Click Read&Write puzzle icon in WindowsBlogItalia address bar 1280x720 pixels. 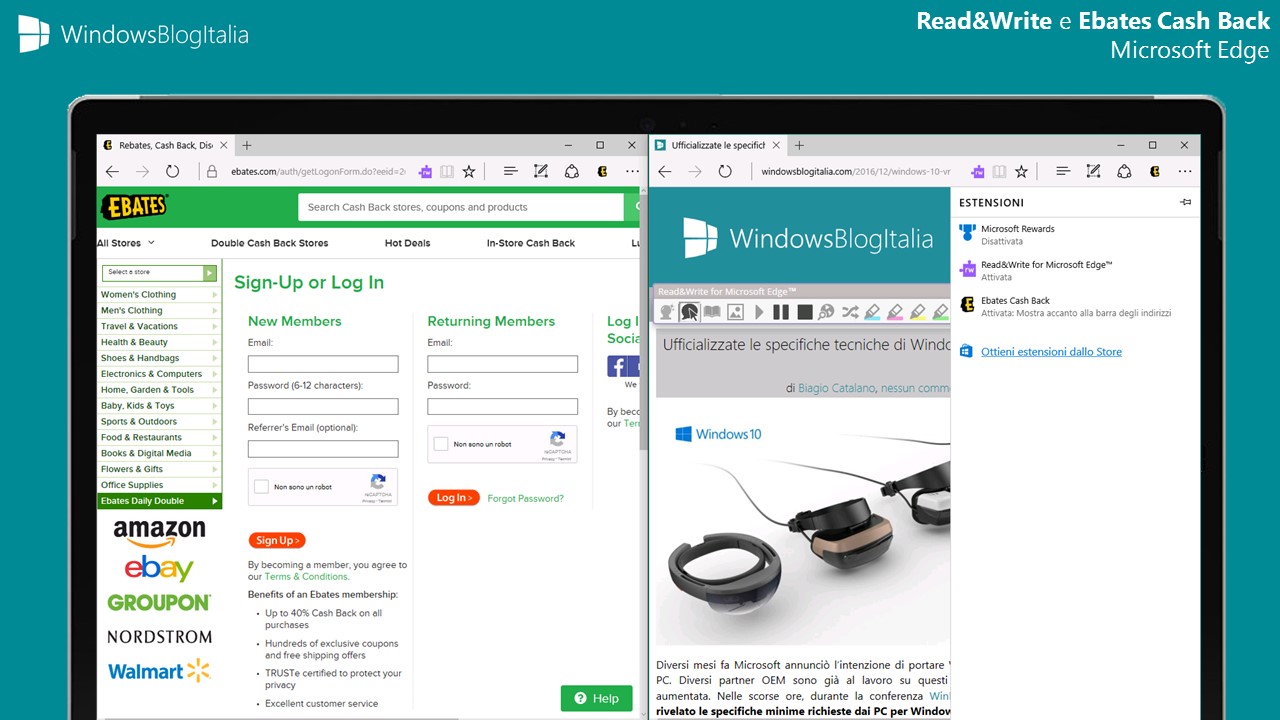tap(977, 171)
